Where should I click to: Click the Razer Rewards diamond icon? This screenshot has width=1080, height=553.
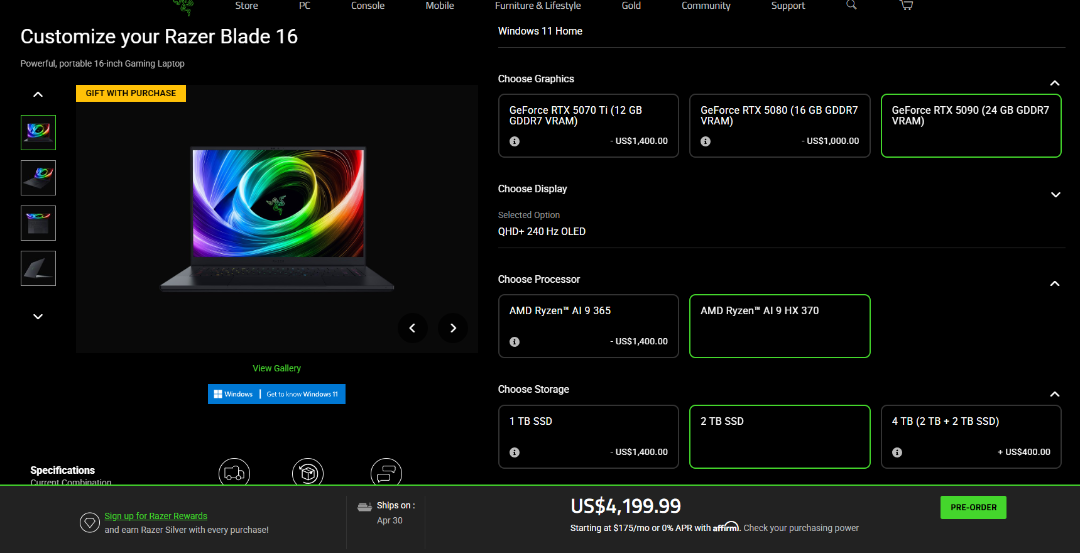tap(89, 523)
